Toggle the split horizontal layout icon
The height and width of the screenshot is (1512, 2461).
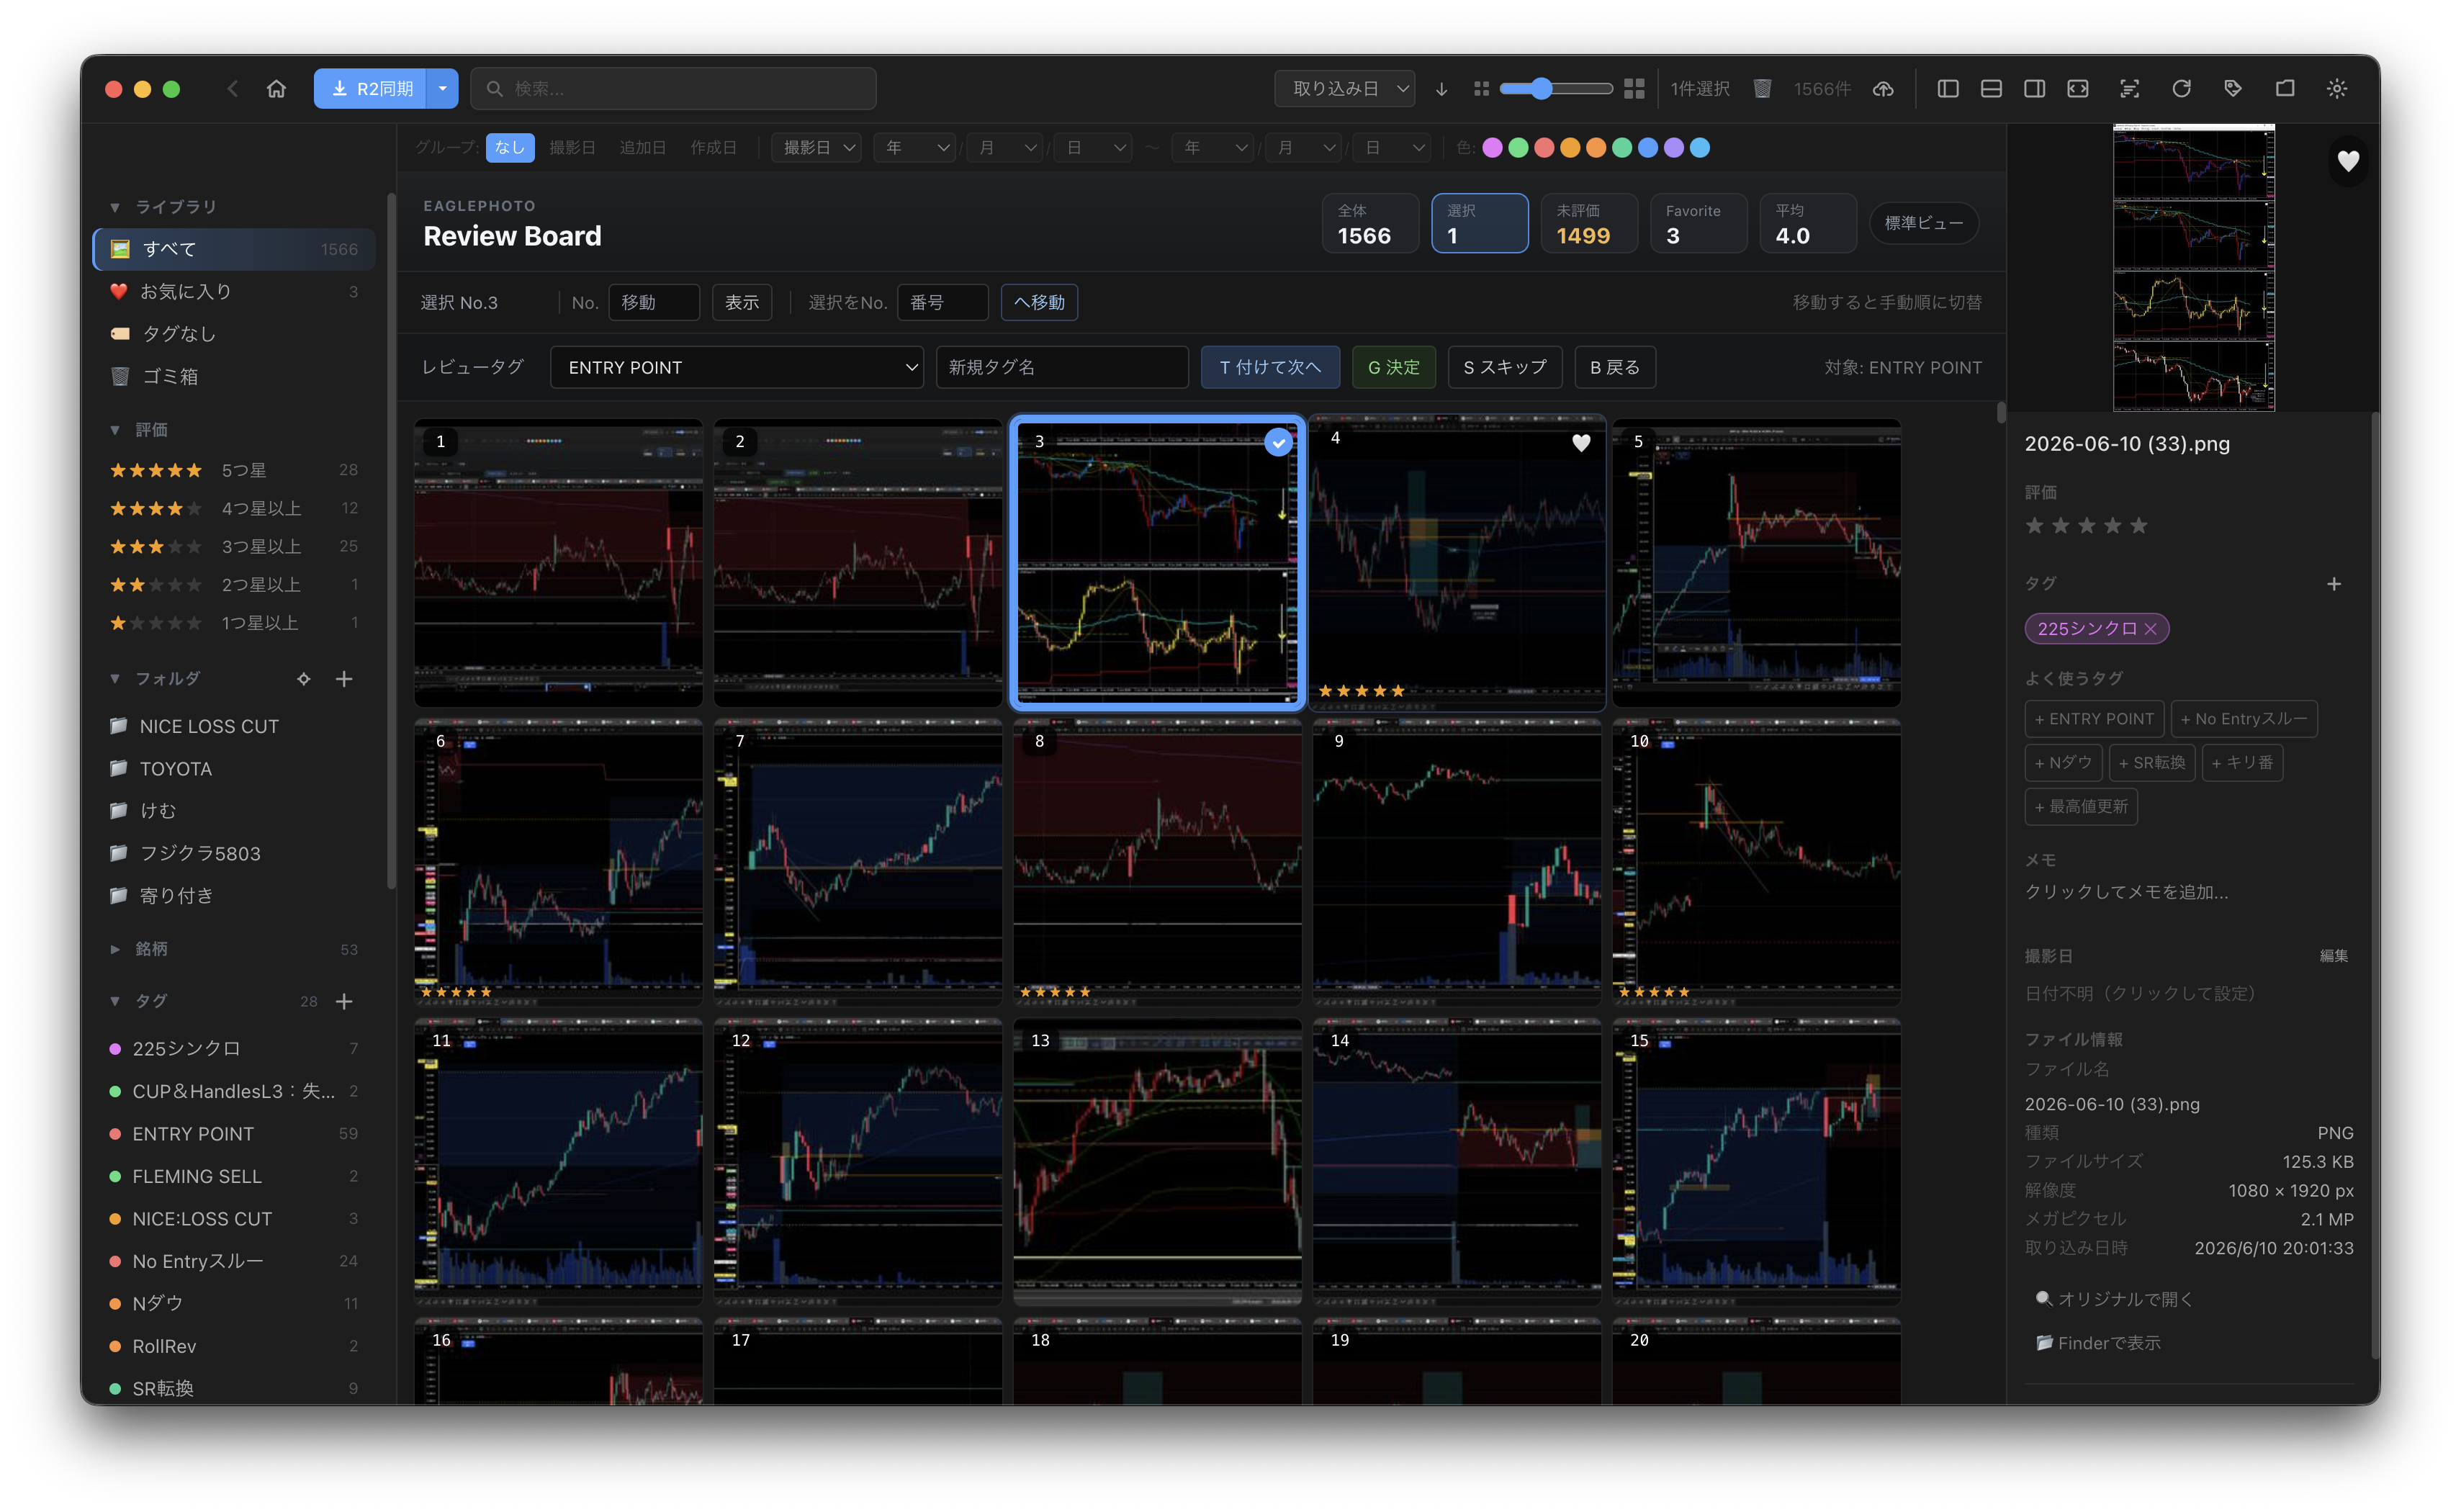click(1990, 89)
